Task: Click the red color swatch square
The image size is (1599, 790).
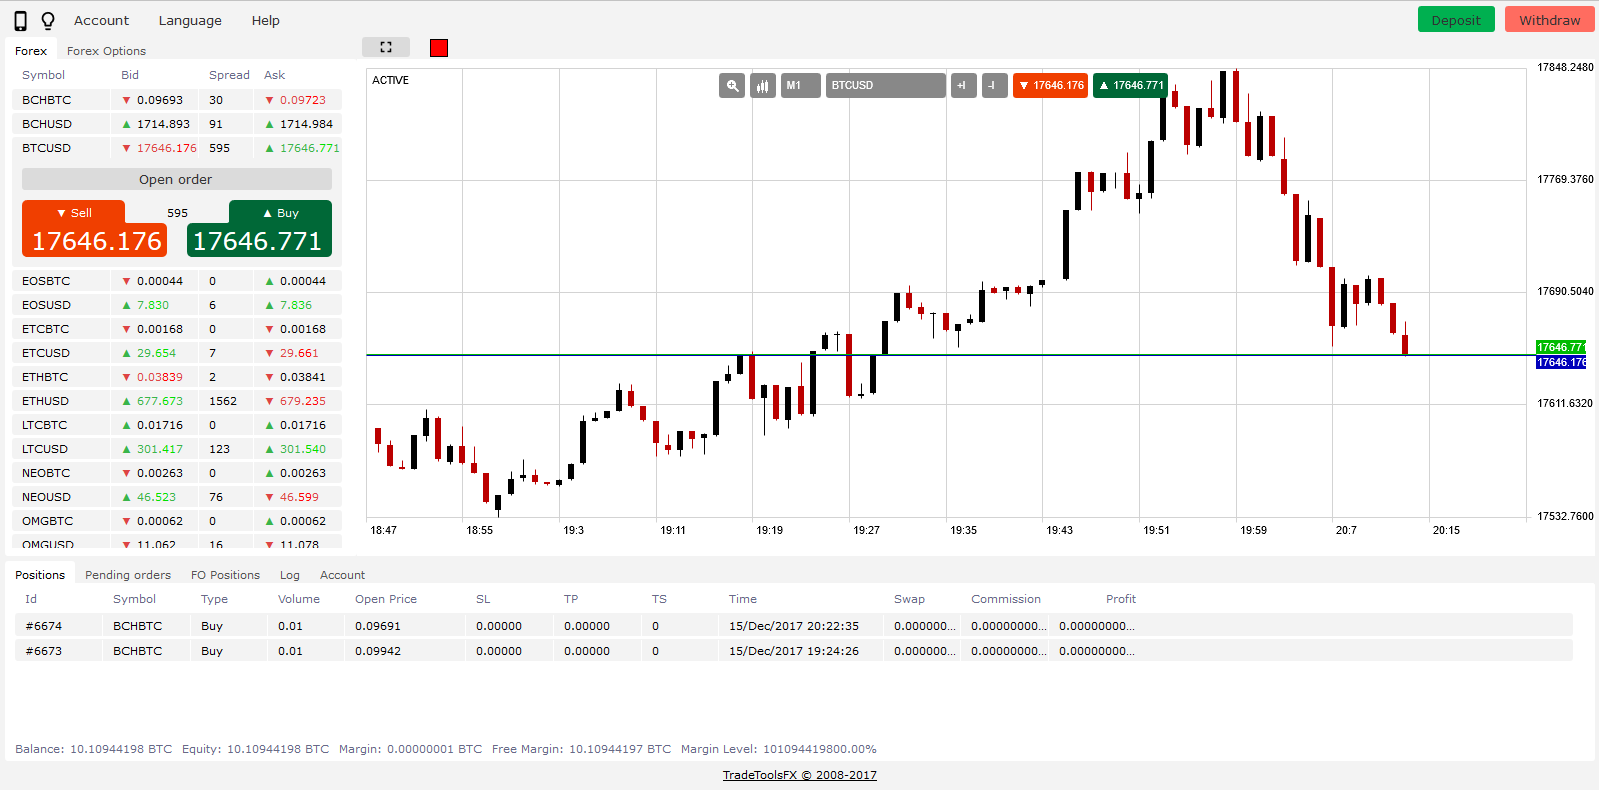Action: pyautogui.click(x=439, y=48)
